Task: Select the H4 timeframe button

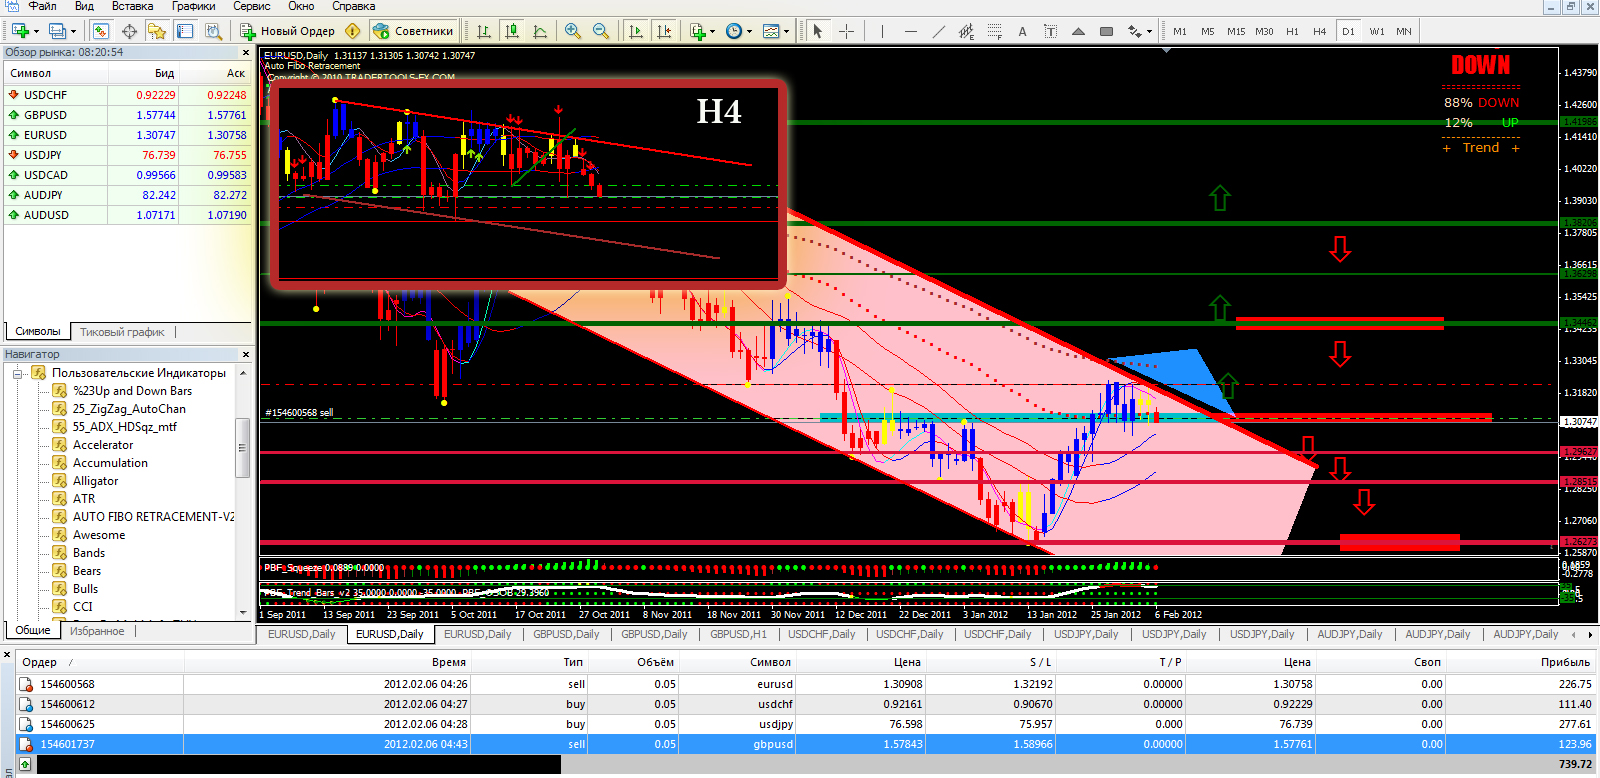Action: point(1319,31)
